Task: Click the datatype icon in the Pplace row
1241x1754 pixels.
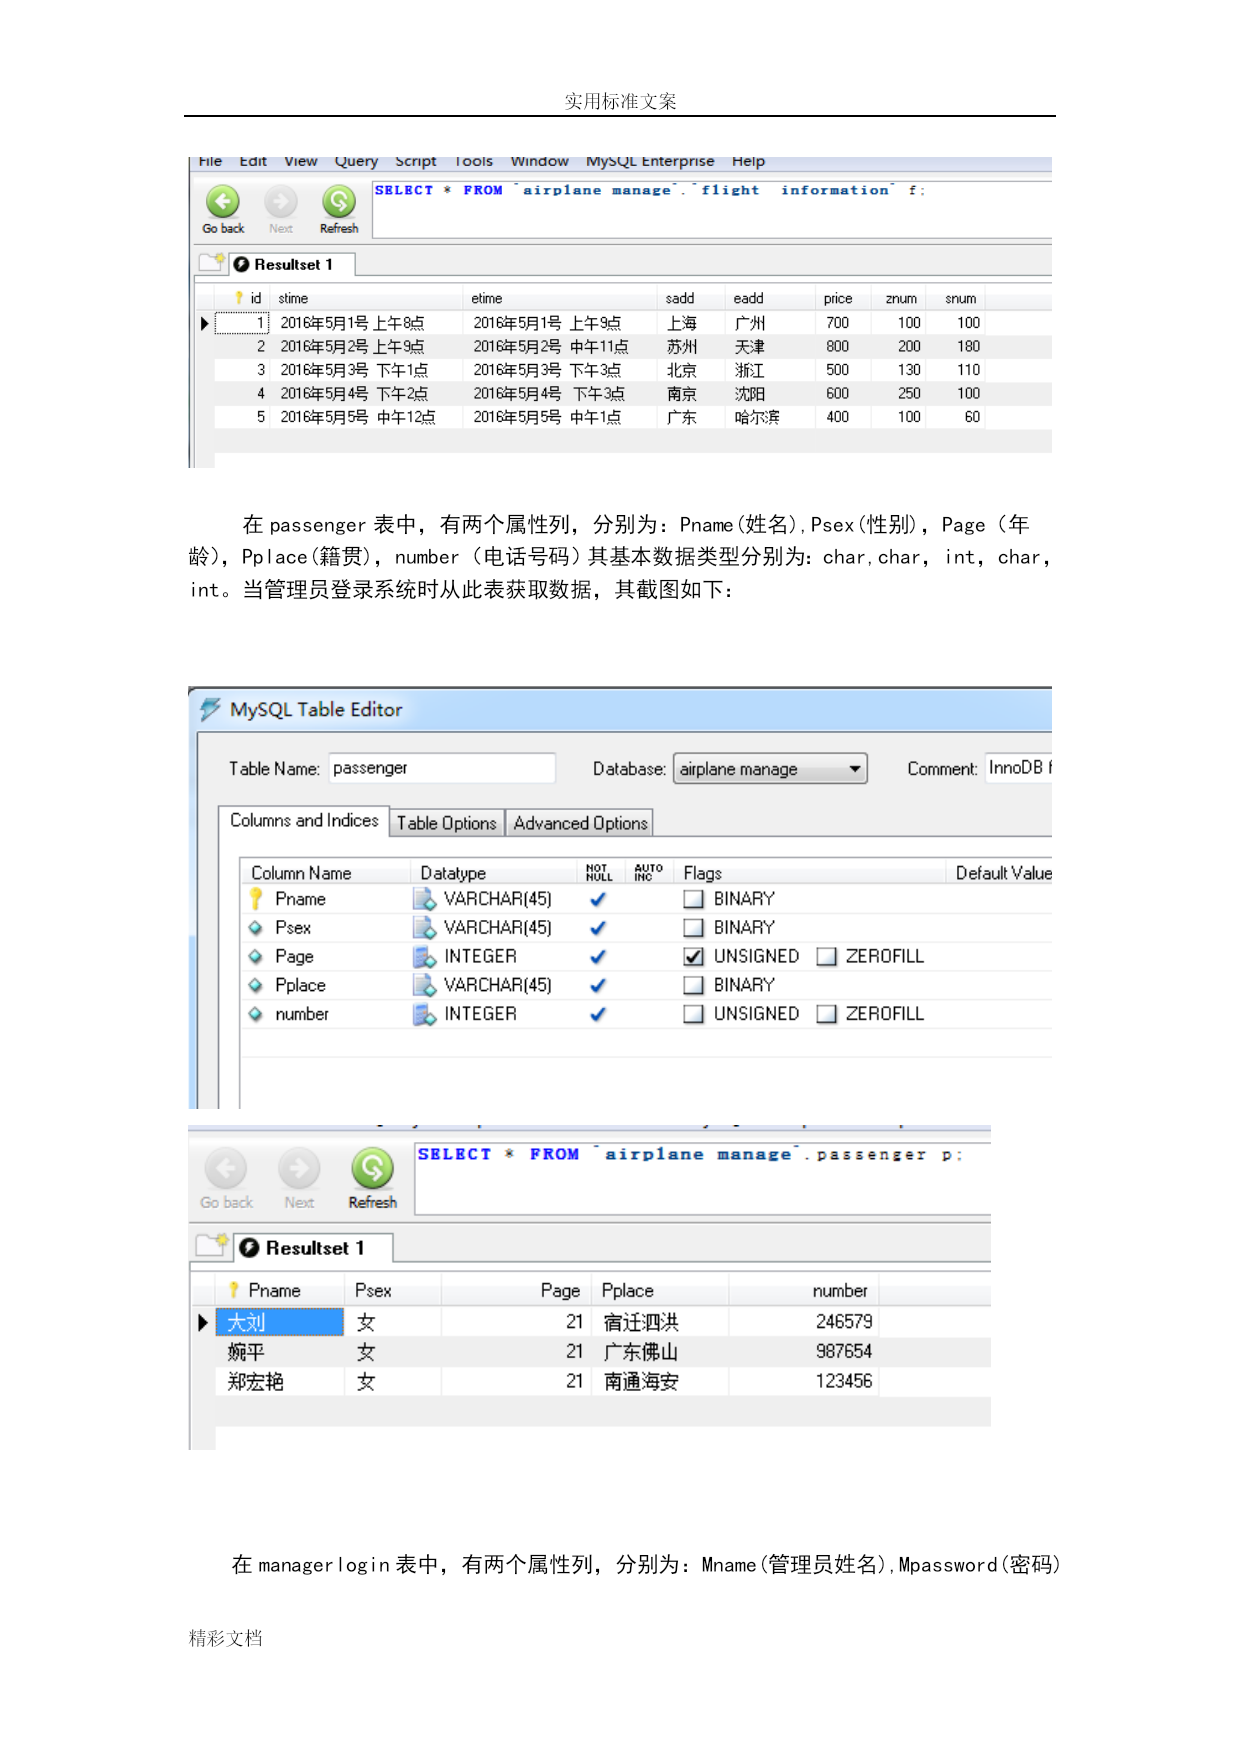Action: (x=424, y=985)
